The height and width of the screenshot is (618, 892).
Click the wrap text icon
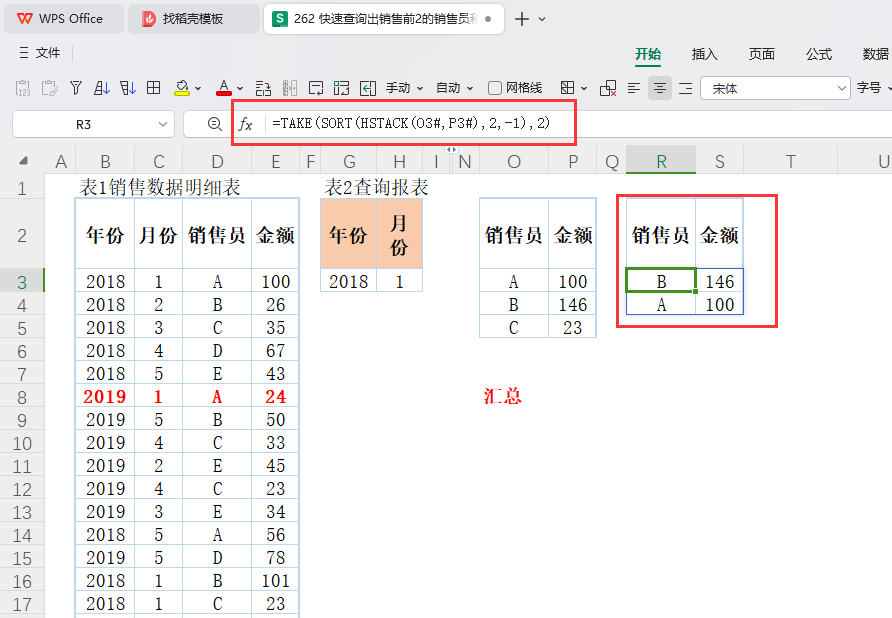point(316,88)
